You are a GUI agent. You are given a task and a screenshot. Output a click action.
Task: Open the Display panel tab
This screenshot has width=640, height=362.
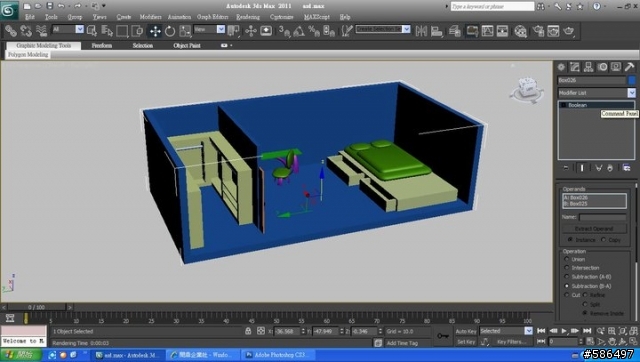[x=616, y=67]
